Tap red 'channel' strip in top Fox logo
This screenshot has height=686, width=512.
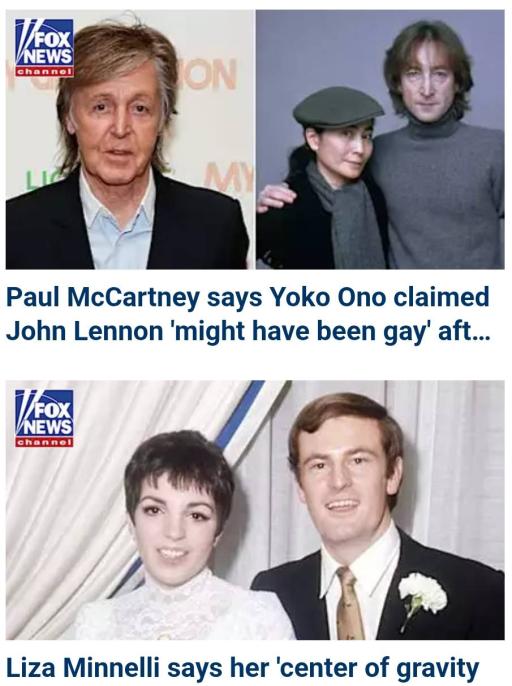point(44,72)
